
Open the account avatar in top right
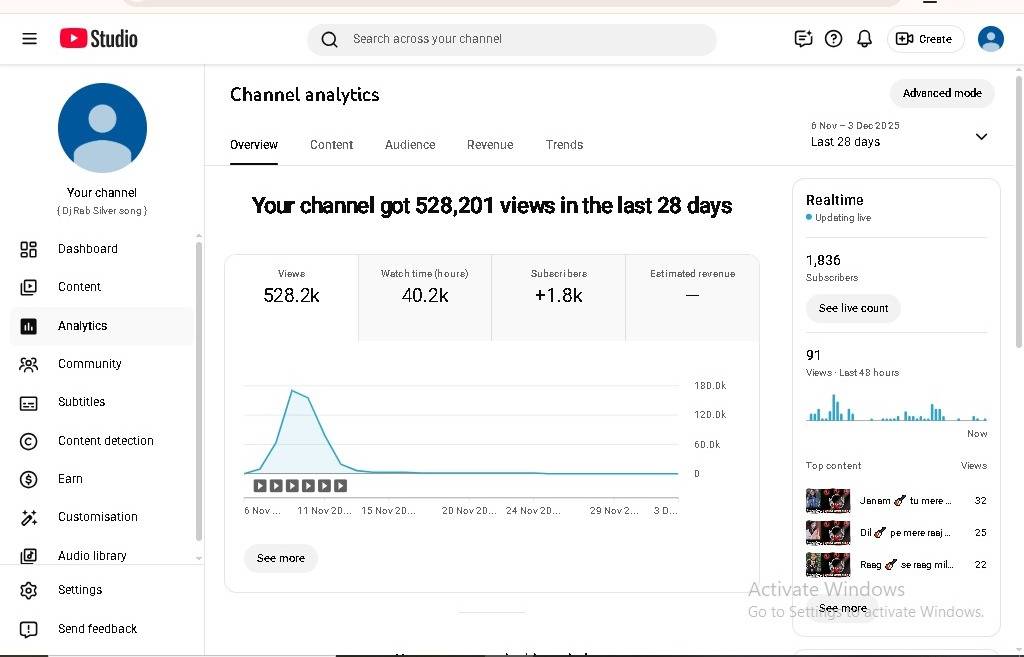(x=990, y=39)
